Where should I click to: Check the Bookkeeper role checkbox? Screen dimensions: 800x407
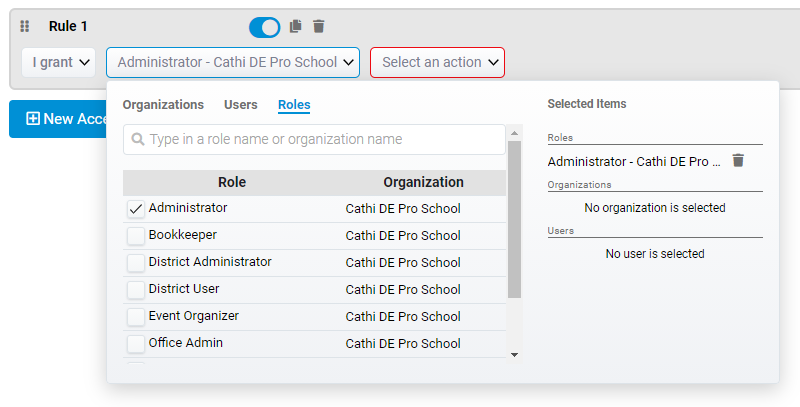136,236
